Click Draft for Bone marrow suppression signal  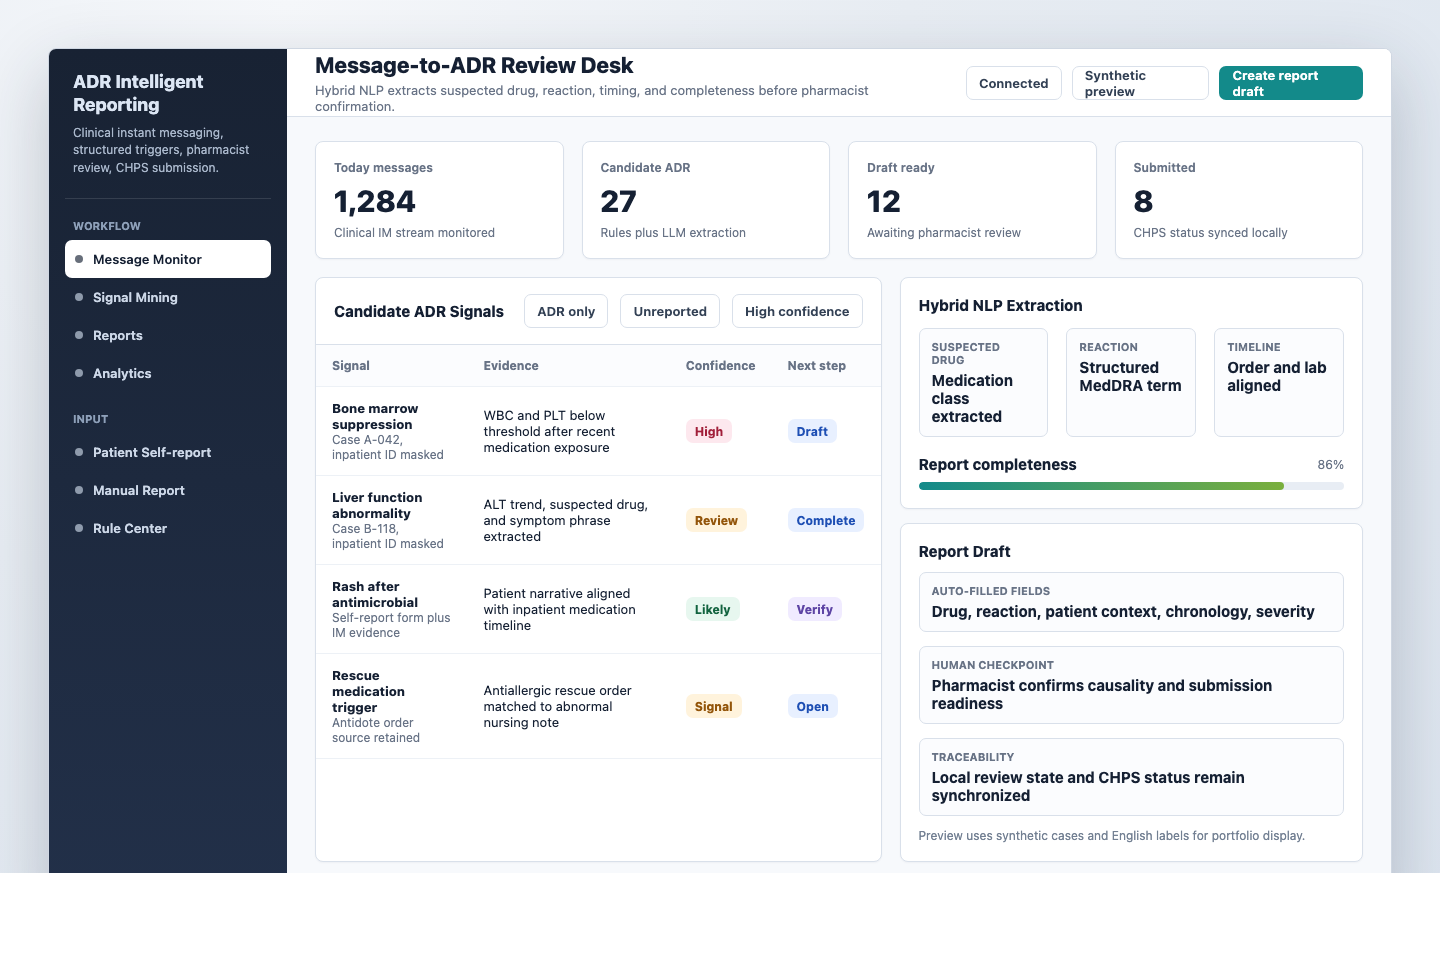click(x=811, y=431)
